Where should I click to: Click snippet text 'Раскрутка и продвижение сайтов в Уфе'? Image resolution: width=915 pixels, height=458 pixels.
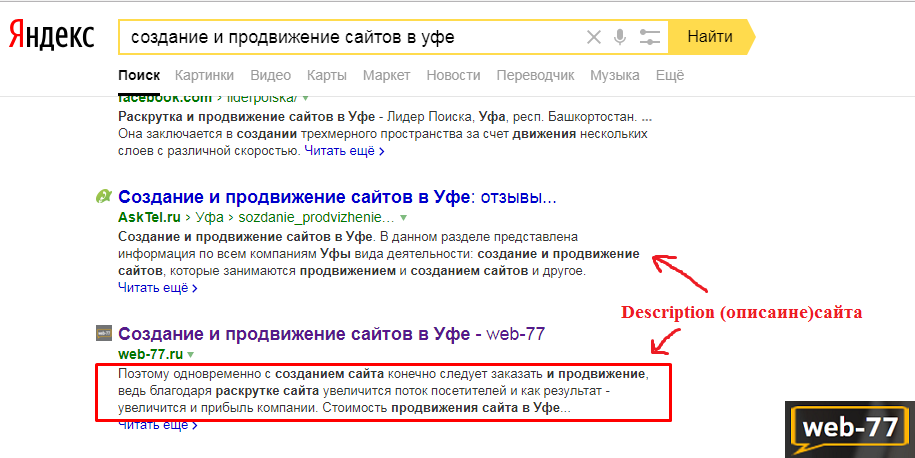pyautogui.click(x=247, y=117)
